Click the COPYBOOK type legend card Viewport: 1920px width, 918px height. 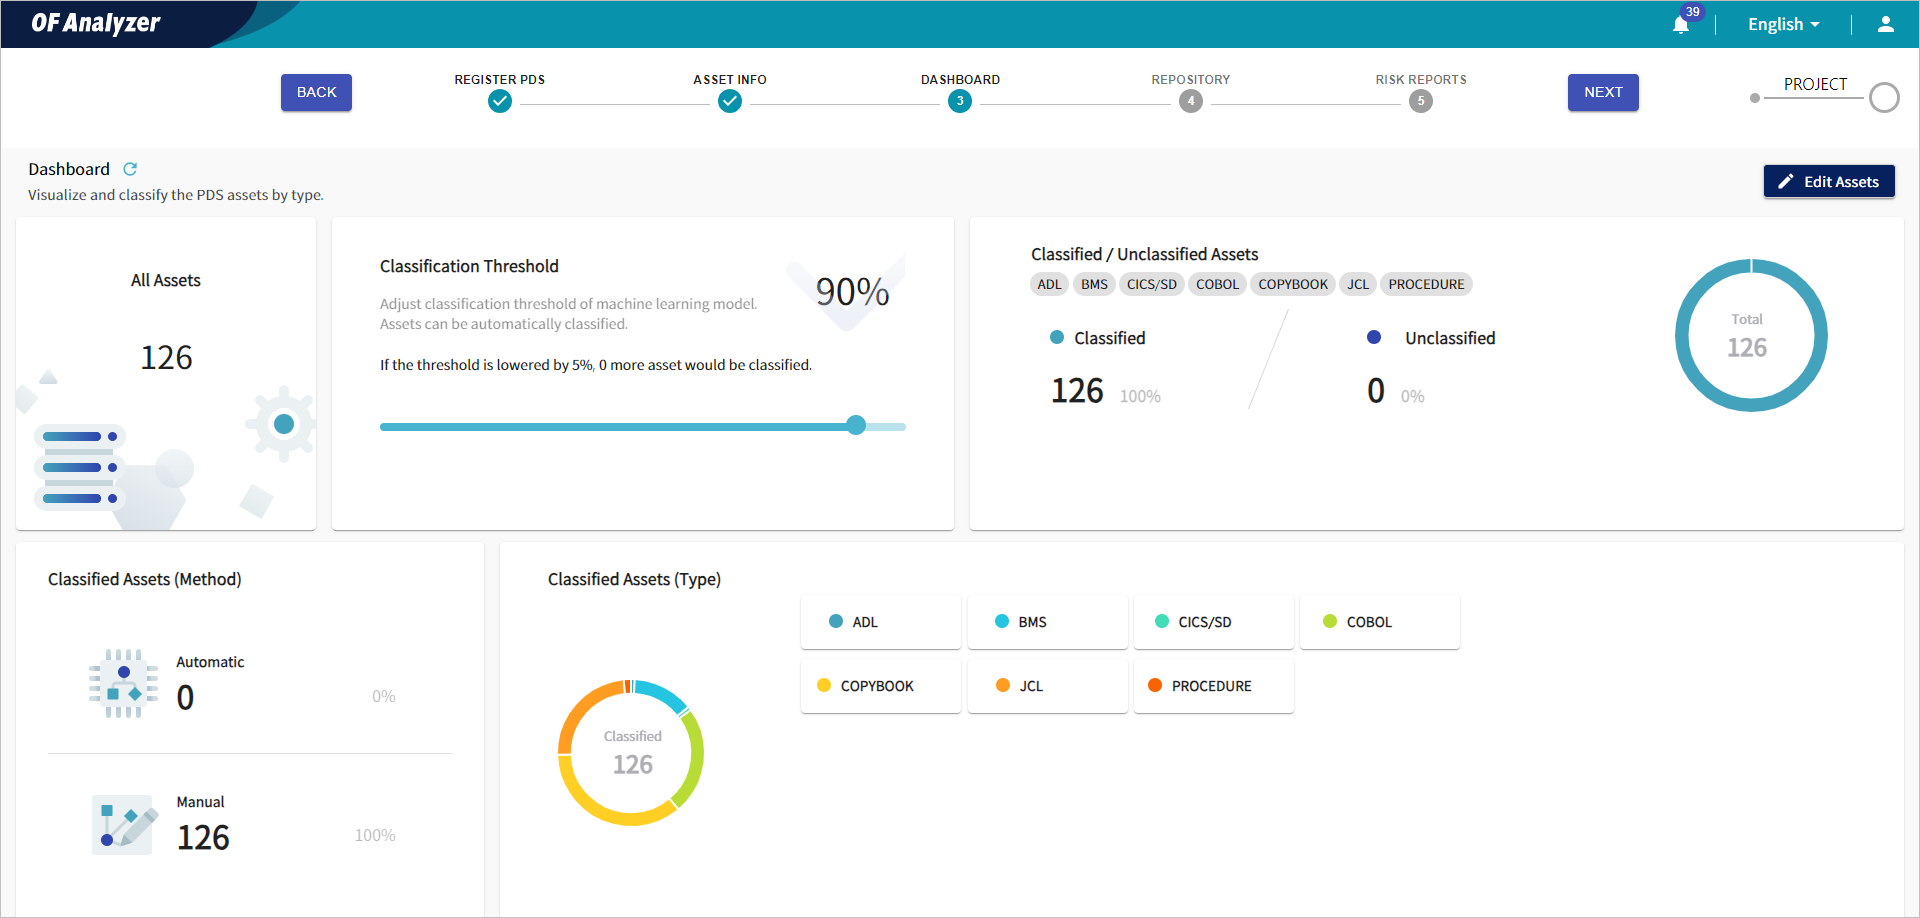tap(881, 686)
